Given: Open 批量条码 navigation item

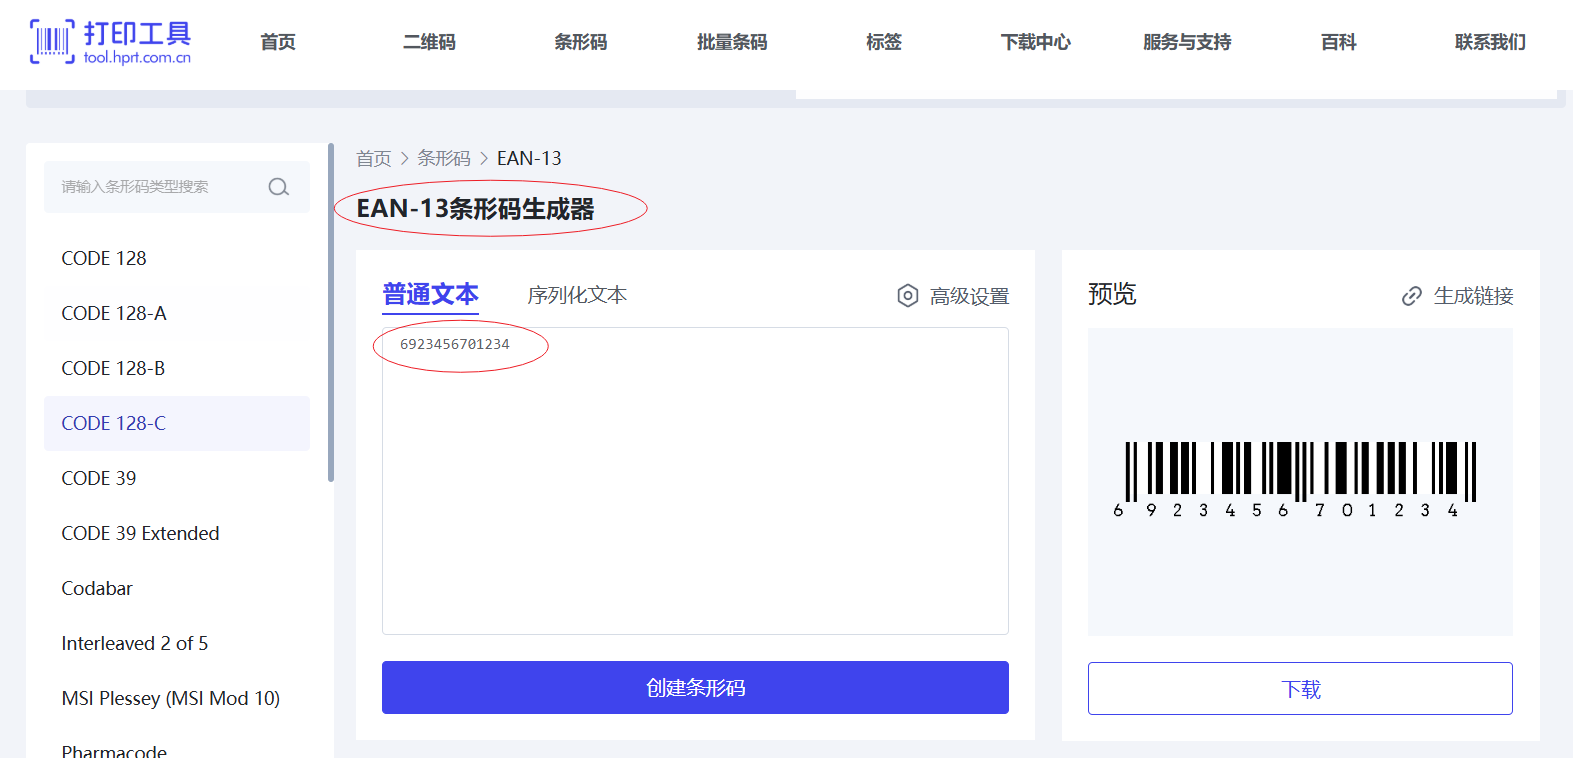Looking at the screenshot, I should 732,42.
